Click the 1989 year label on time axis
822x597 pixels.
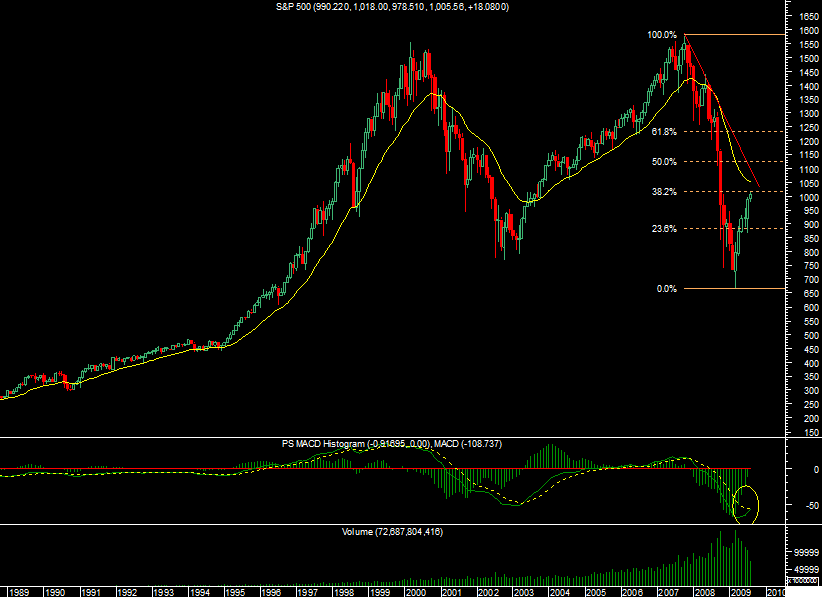19,592
